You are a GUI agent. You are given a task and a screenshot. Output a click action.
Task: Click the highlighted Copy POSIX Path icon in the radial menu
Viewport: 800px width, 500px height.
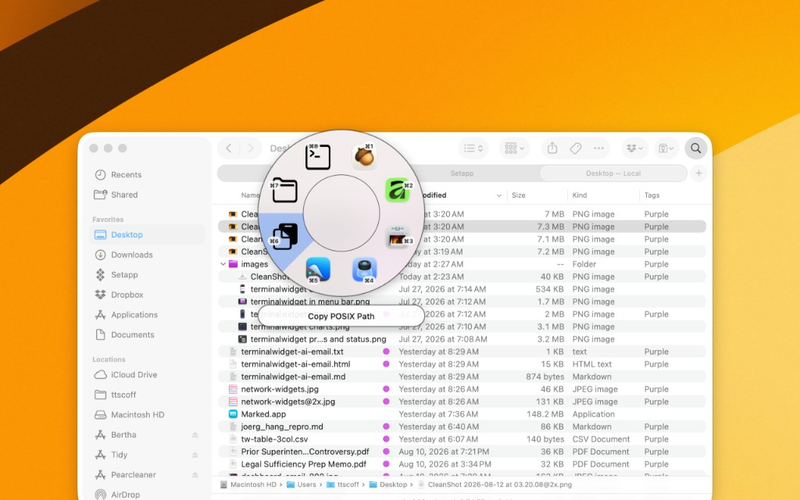[284, 237]
